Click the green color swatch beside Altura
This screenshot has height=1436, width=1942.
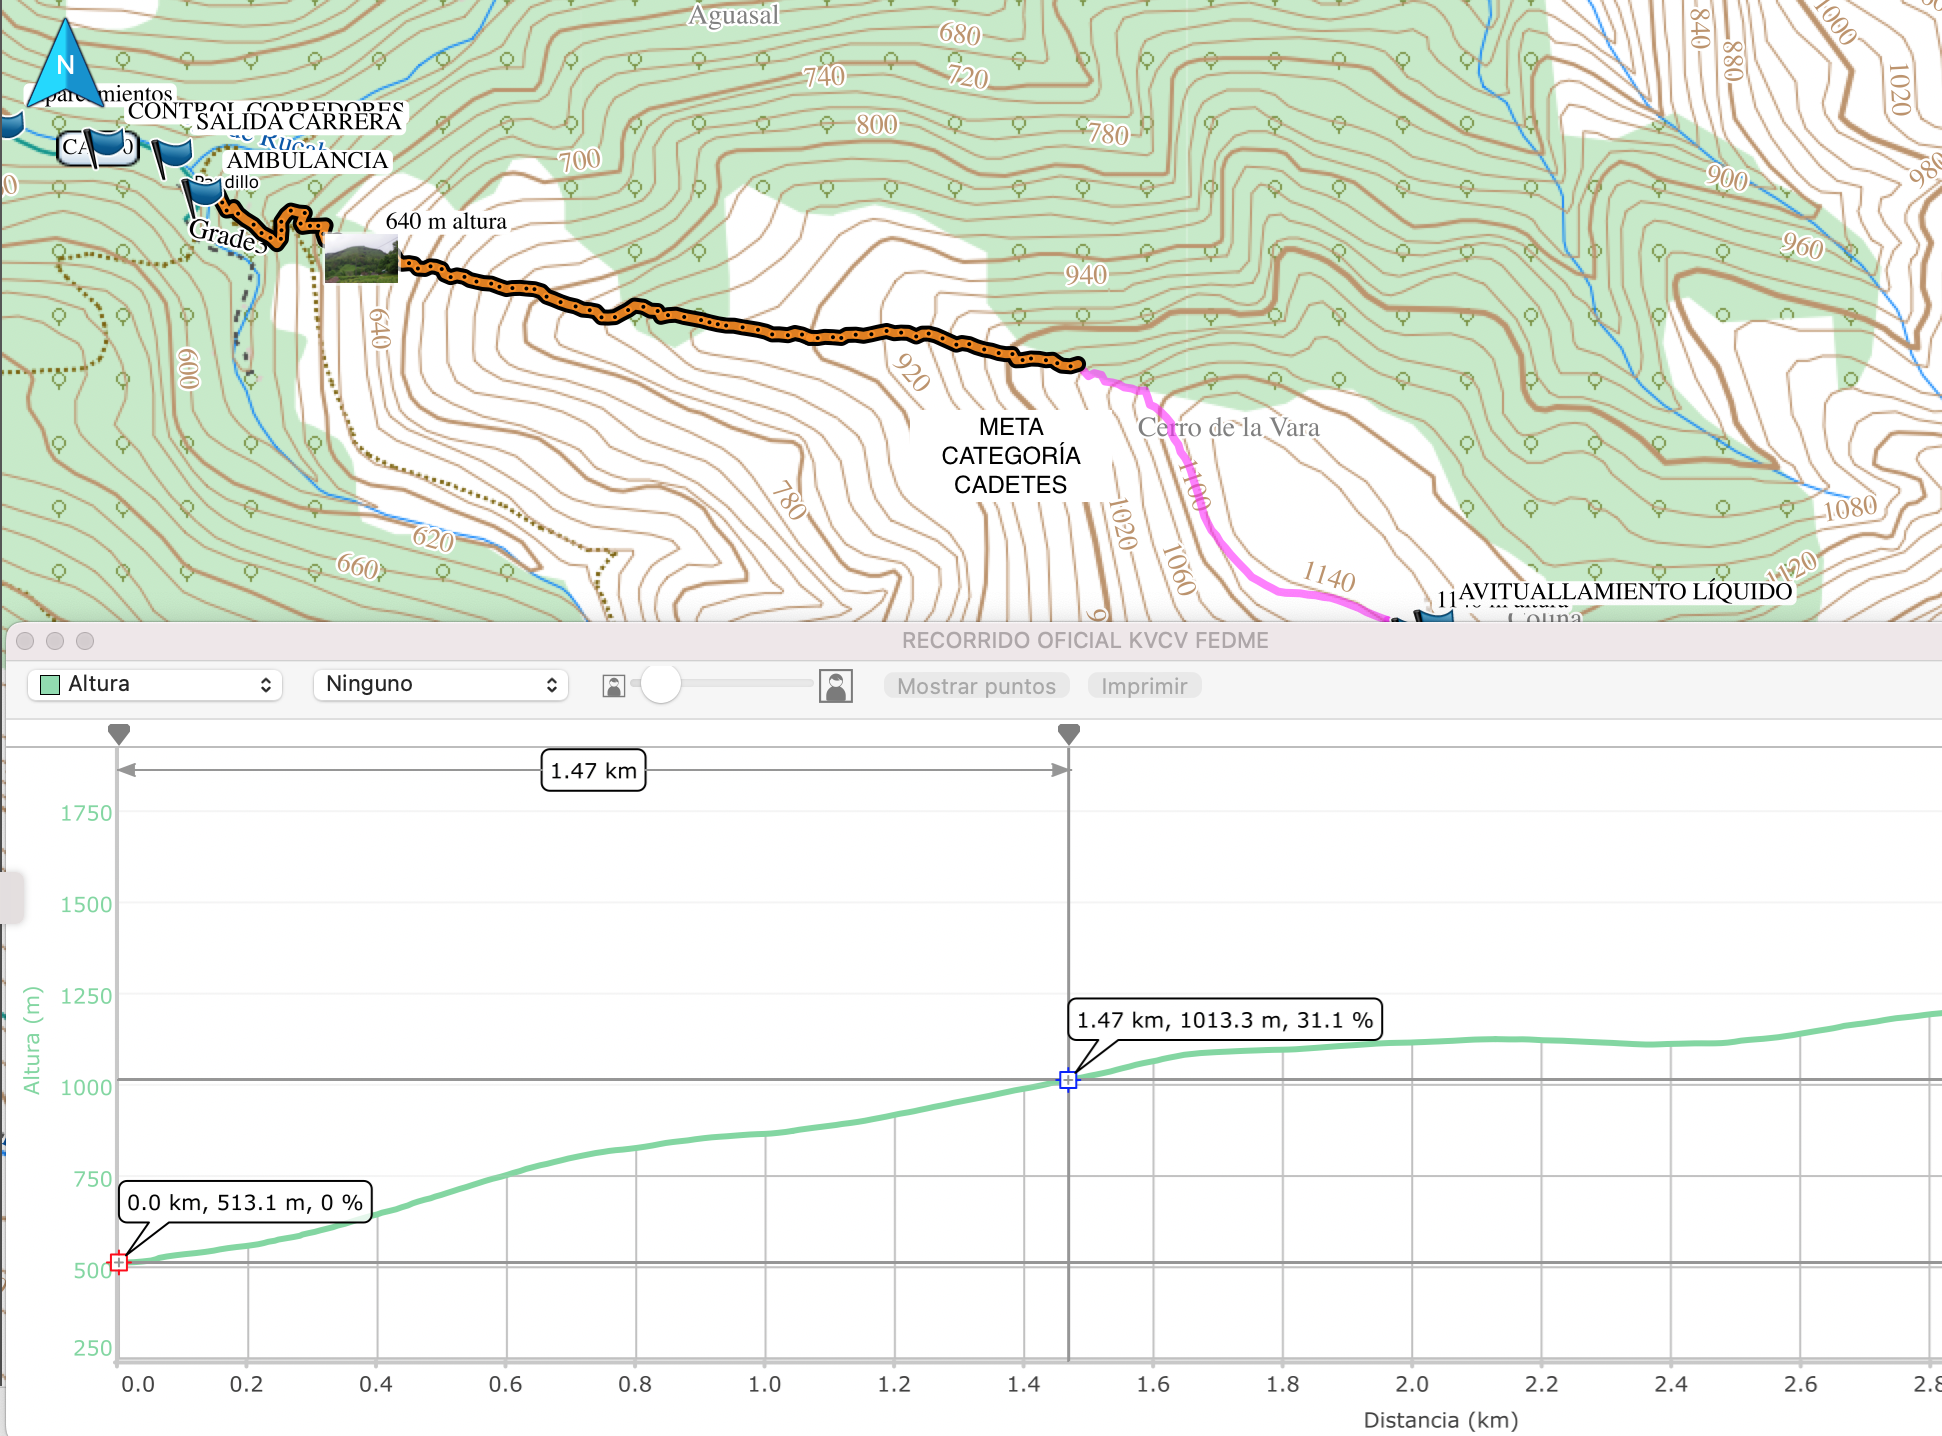[x=48, y=684]
